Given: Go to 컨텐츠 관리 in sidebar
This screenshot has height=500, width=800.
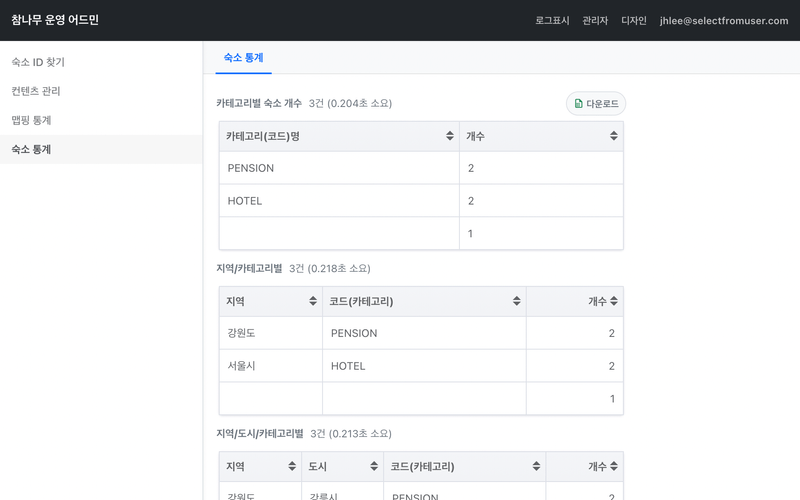Looking at the screenshot, I should pos(36,91).
